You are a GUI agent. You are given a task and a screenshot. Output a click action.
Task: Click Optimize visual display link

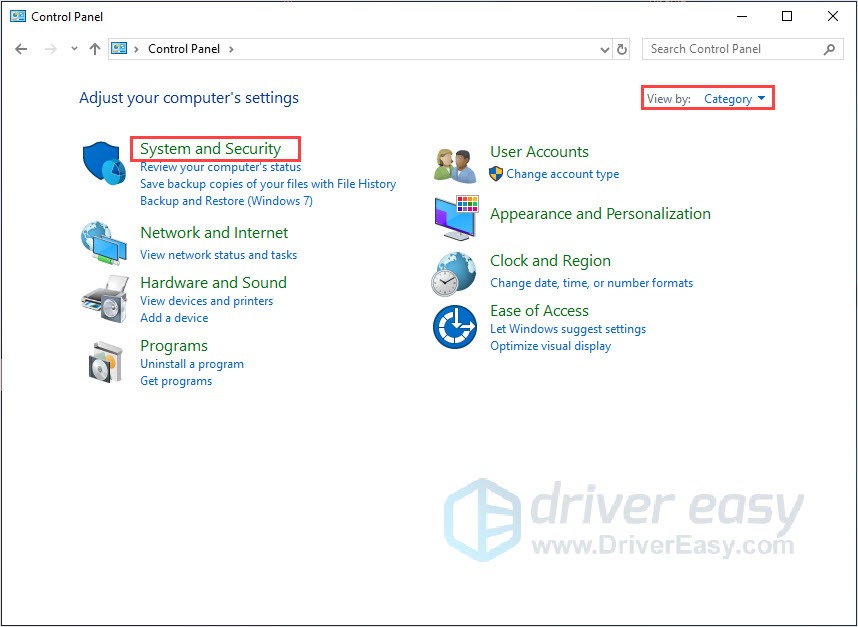(550, 346)
